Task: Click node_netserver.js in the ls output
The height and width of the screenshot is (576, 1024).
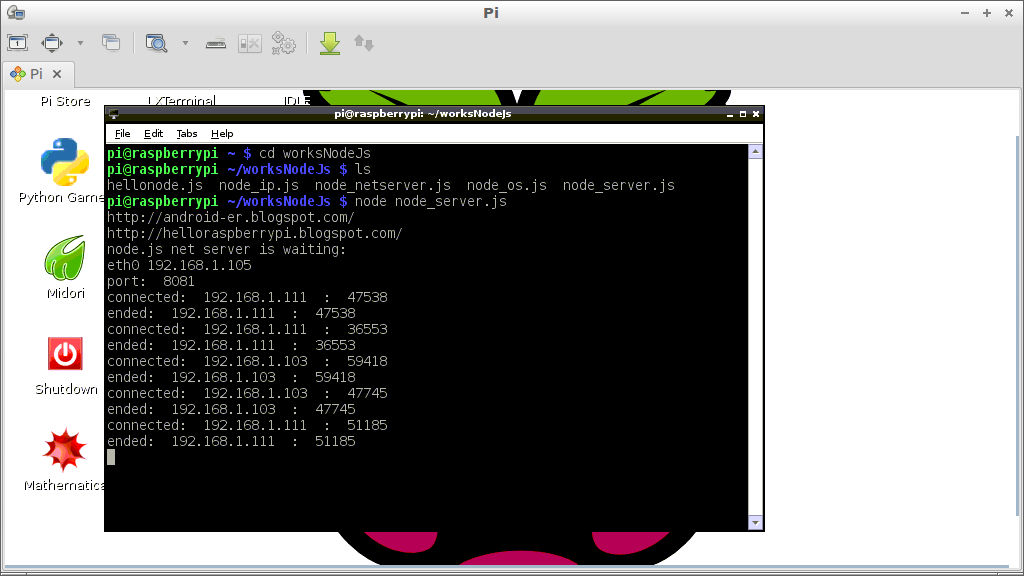Action: 383,185
